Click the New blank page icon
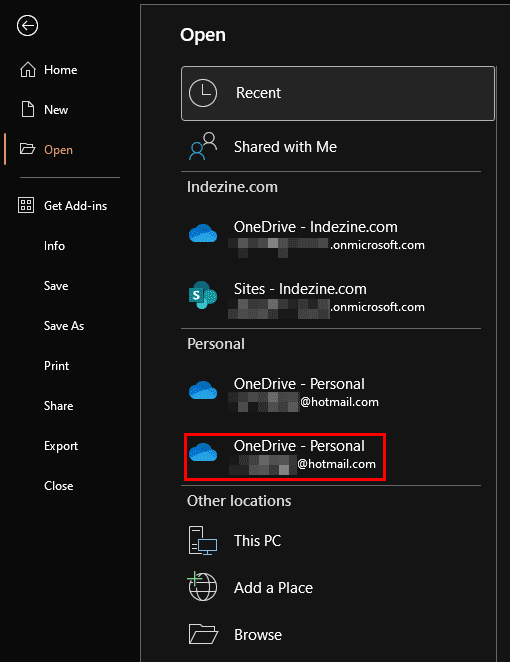This screenshot has height=662, width=510. pos(28,109)
